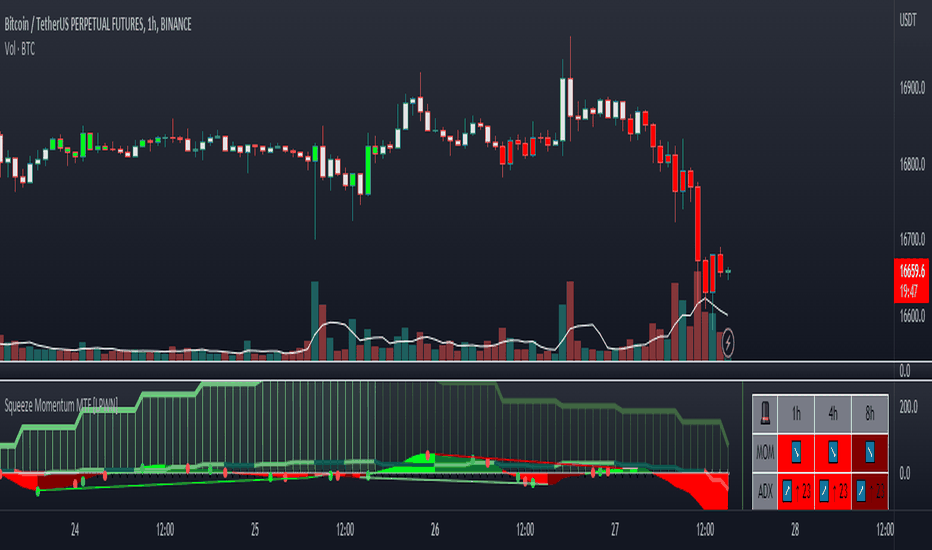Screen dimensions: 932x550
Task: Click date label 26 on the time axis
Action: pyautogui.click(x=434, y=530)
